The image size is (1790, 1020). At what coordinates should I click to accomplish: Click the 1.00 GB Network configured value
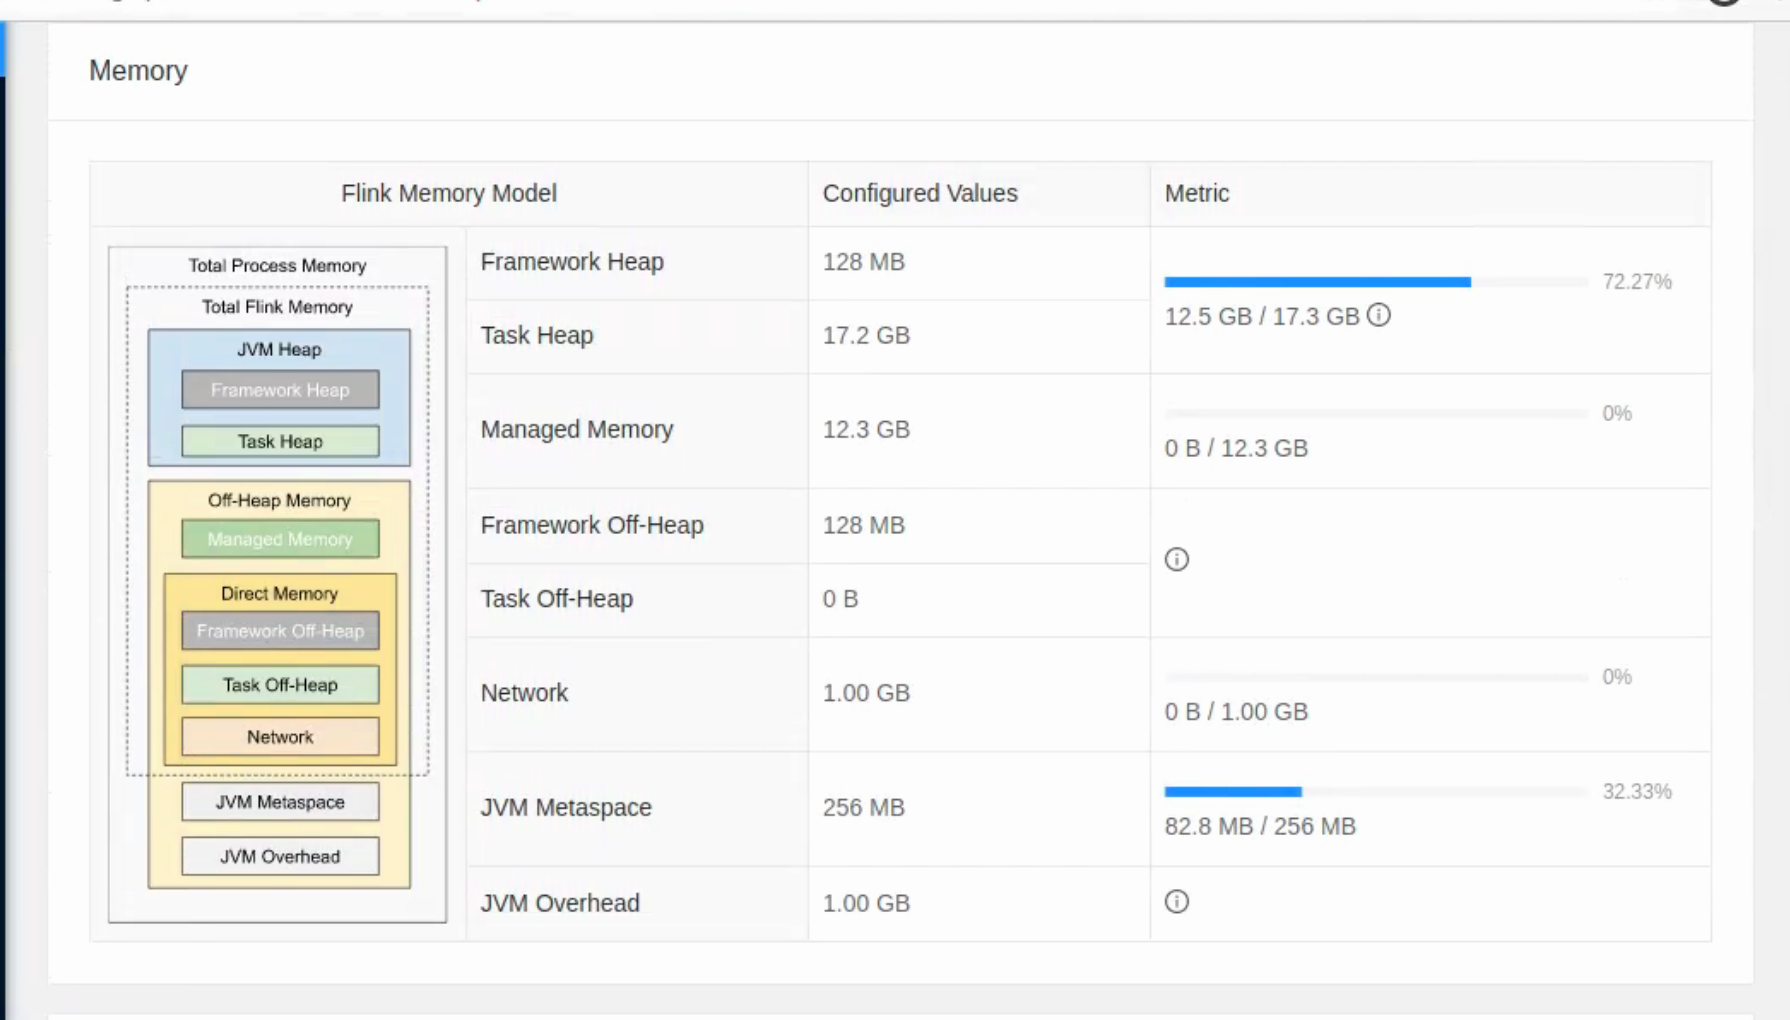(x=866, y=693)
